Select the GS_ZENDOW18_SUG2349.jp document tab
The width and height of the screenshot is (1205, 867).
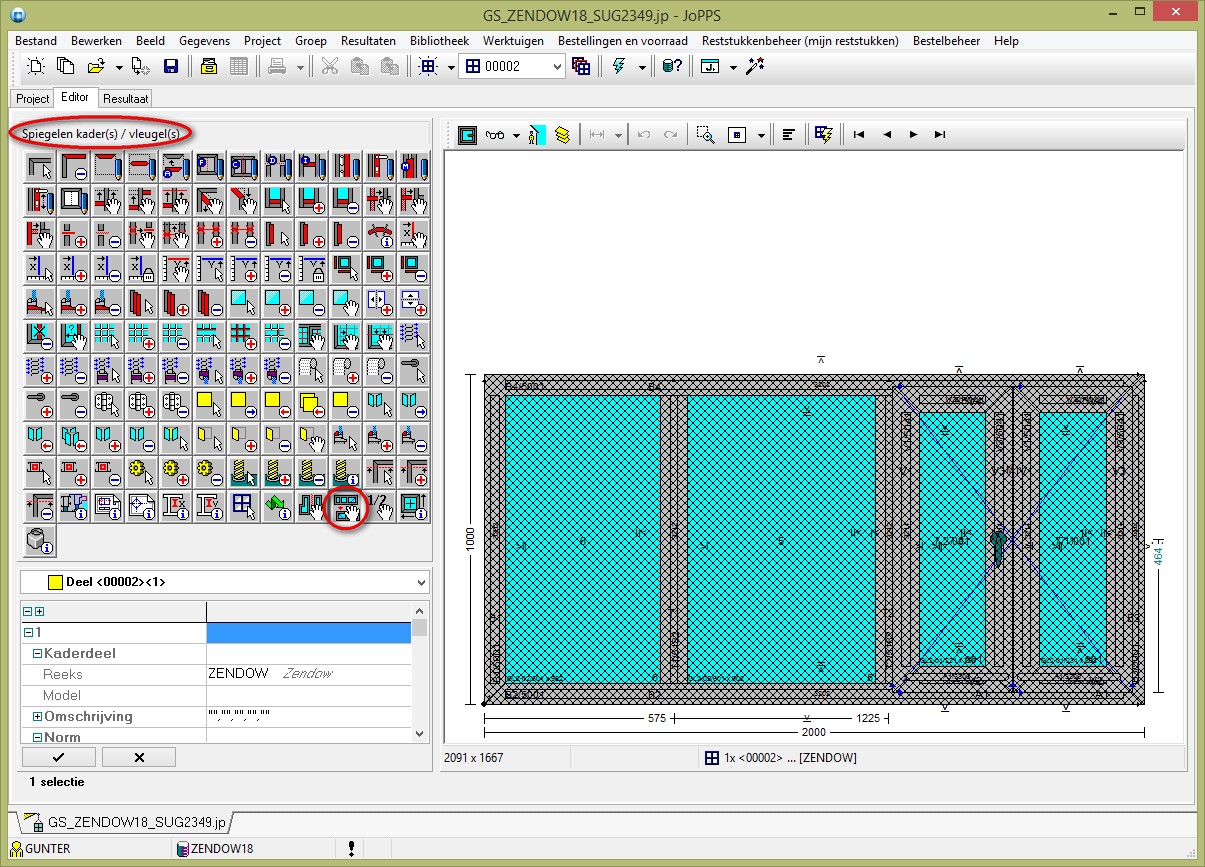127,823
